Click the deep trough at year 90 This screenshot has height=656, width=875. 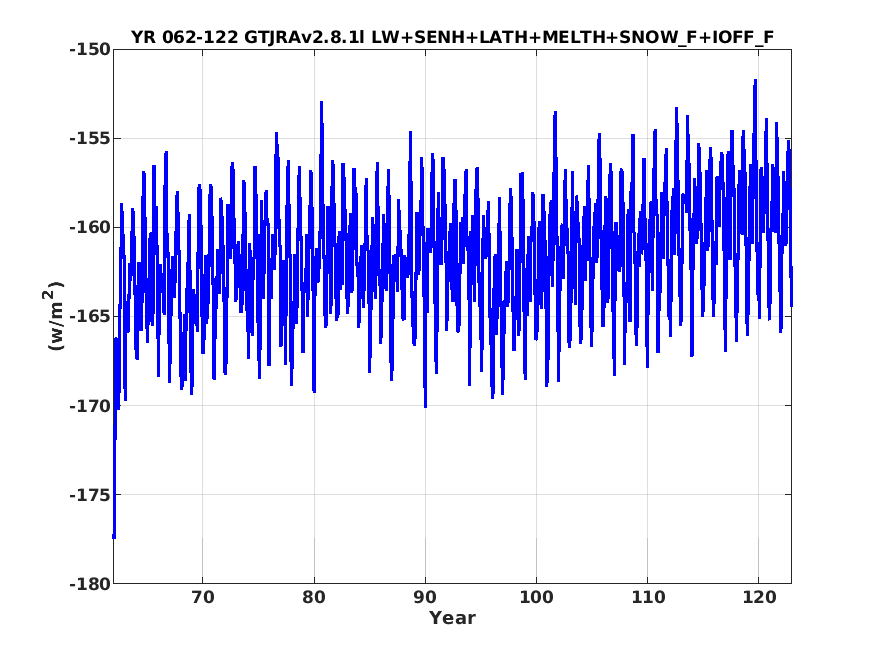coord(425,406)
